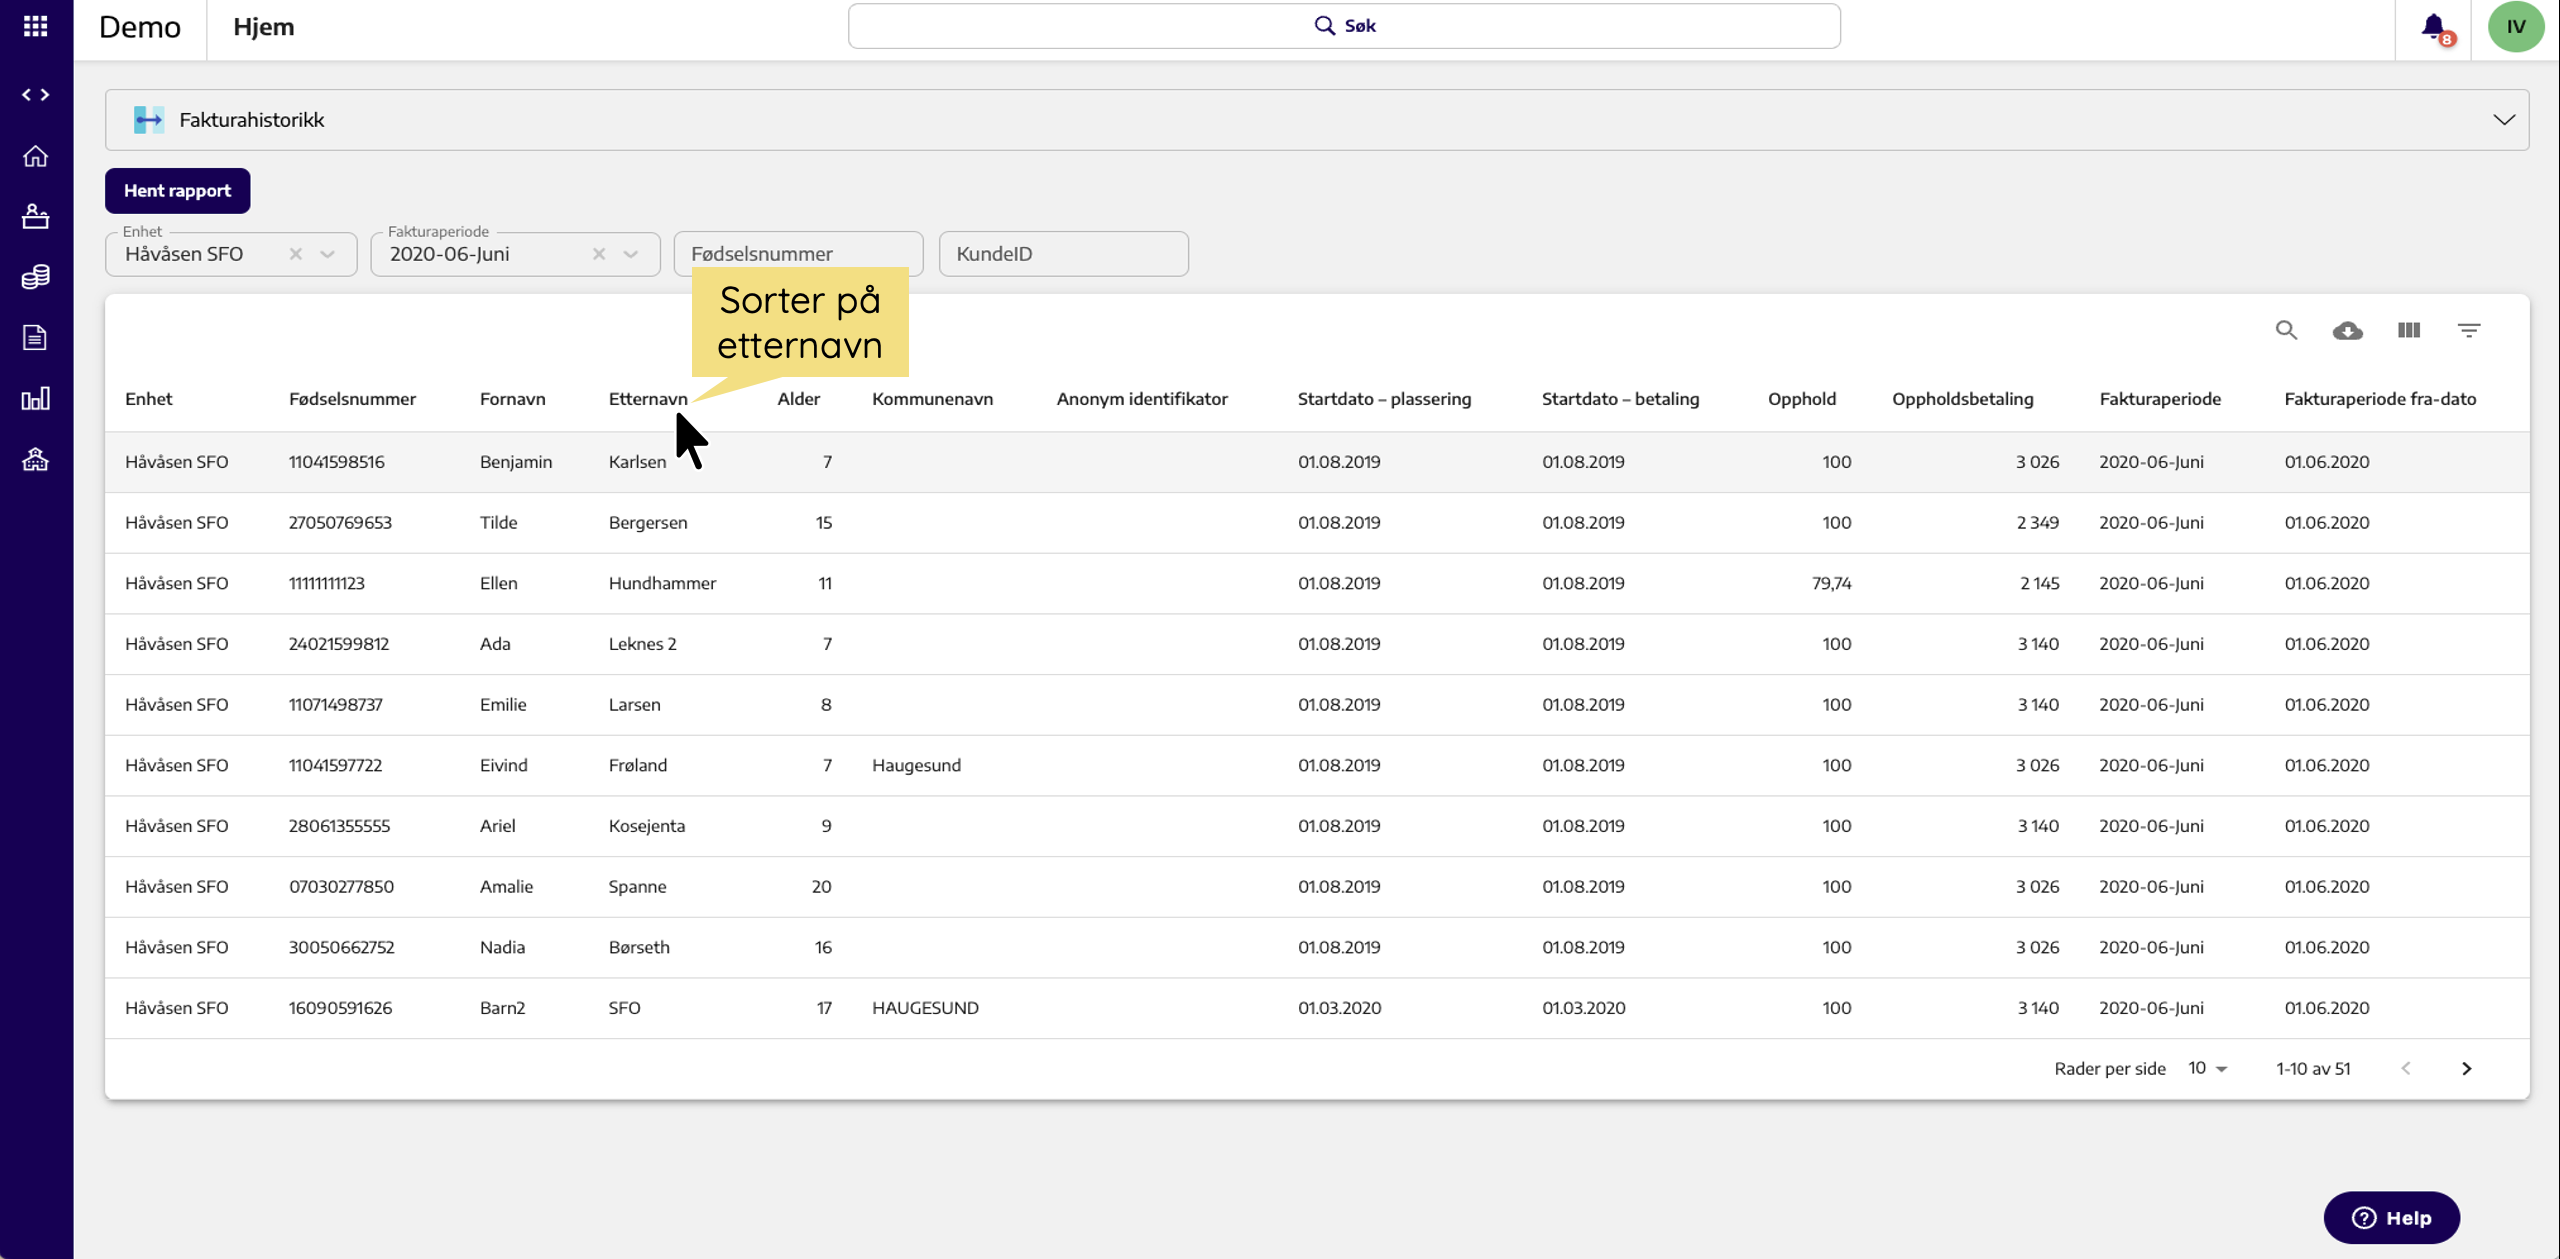Open the Home sidebar icon
This screenshot has width=2560, height=1259.
(35, 156)
